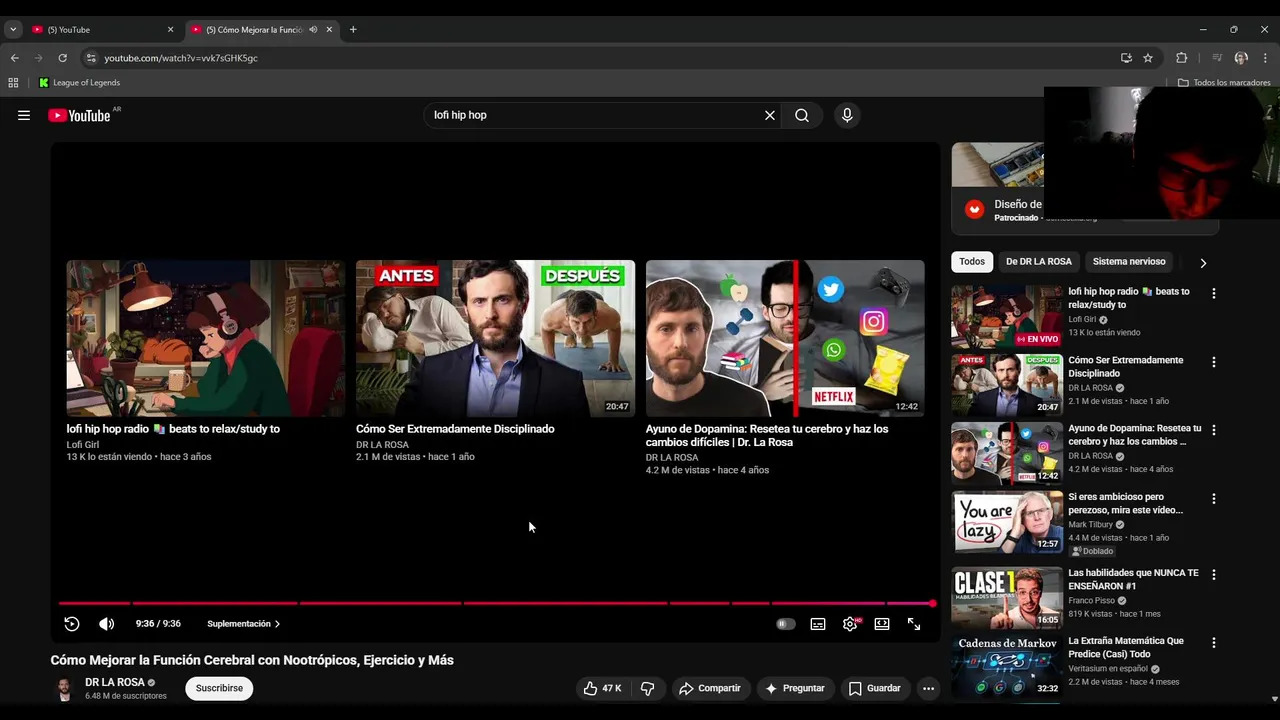Image resolution: width=1280 pixels, height=720 pixels.
Task: Install app icon in address bar
Action: pyautogui.click(x=1126, y=58)
